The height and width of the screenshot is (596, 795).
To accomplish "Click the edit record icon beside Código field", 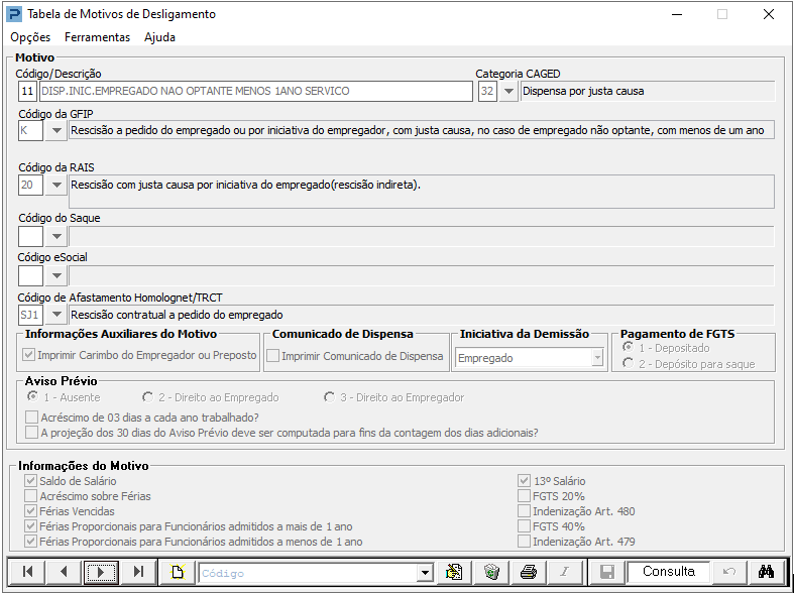I will point(454,572).
